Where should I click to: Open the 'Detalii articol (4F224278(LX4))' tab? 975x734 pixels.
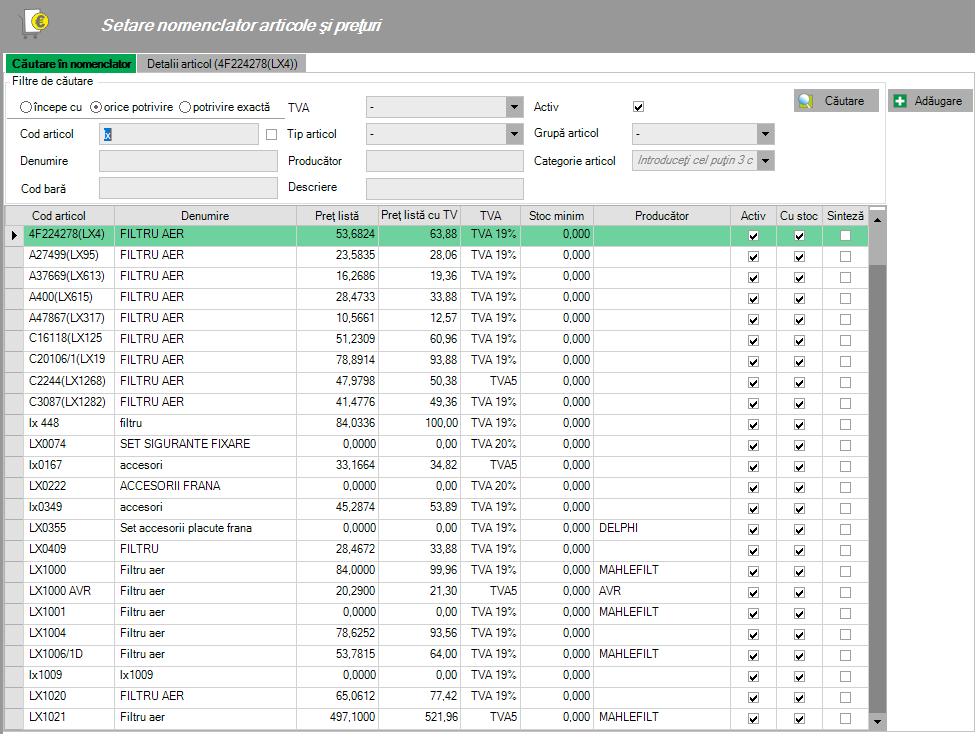click(x=222, y=63)
